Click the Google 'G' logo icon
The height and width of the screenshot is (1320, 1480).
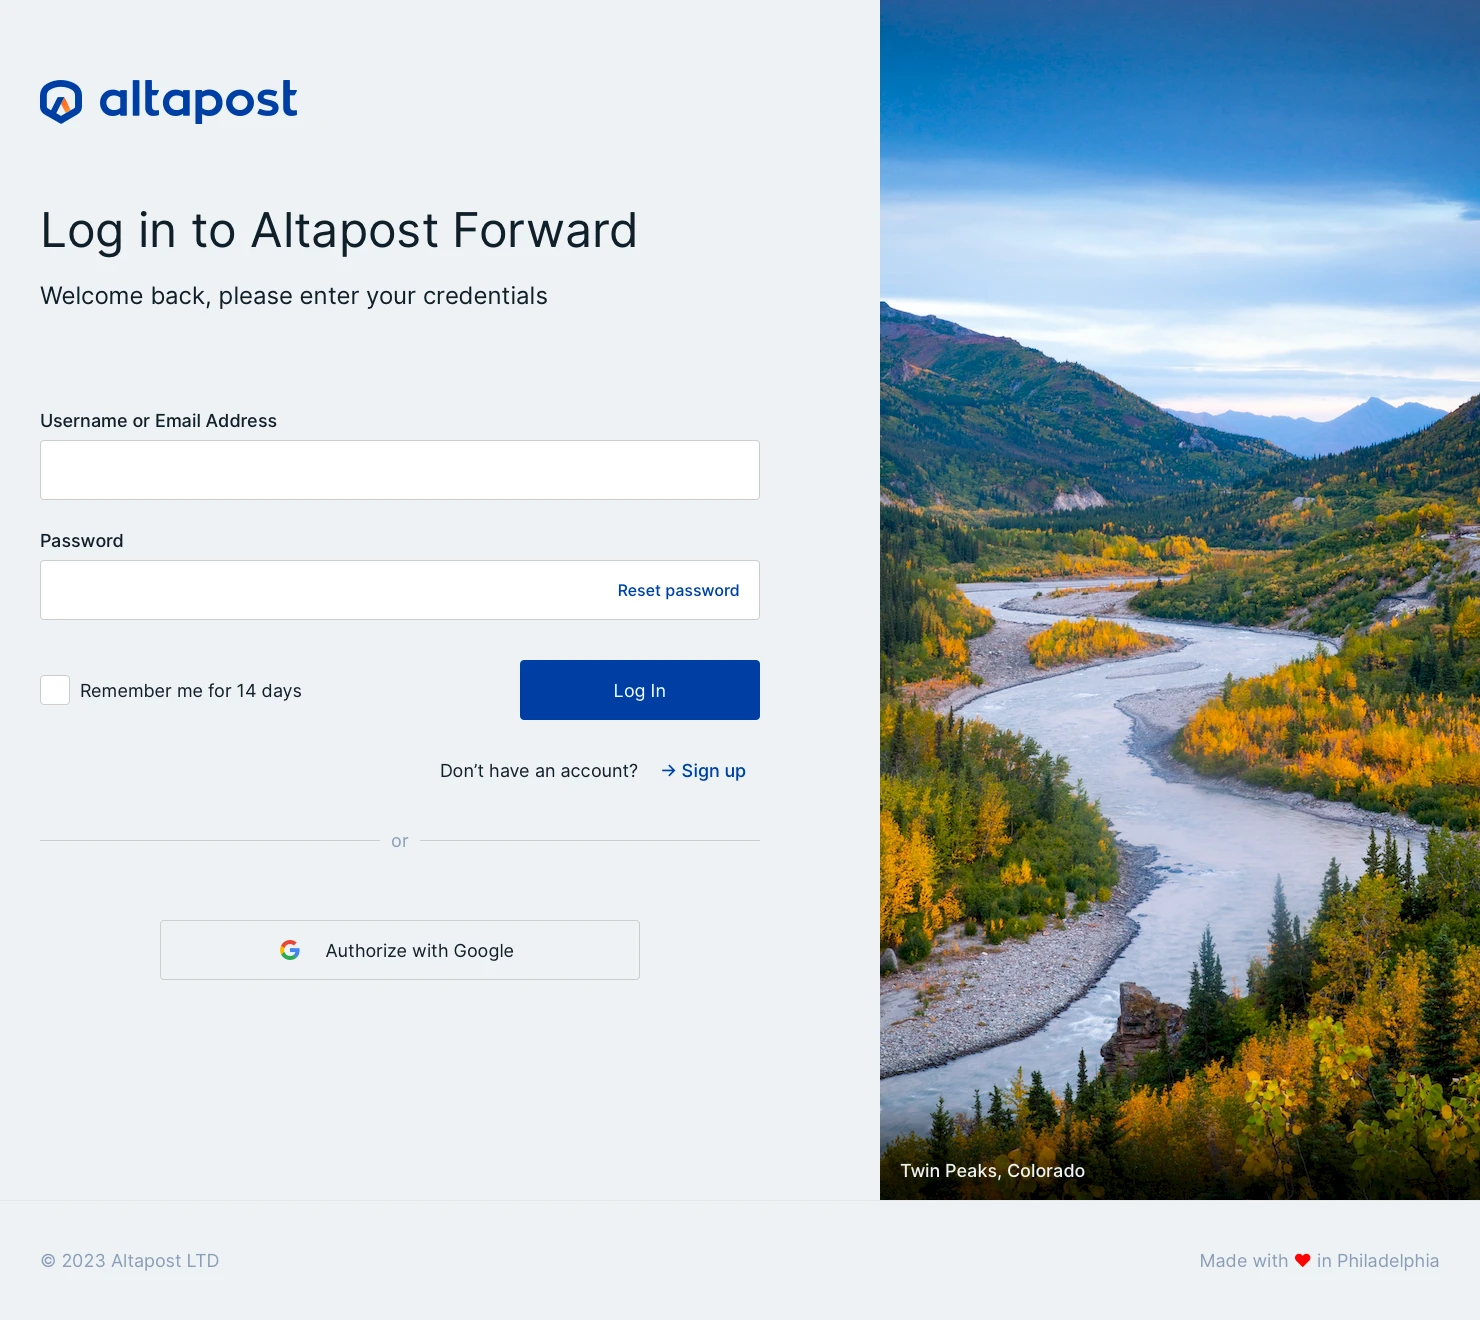290,950
